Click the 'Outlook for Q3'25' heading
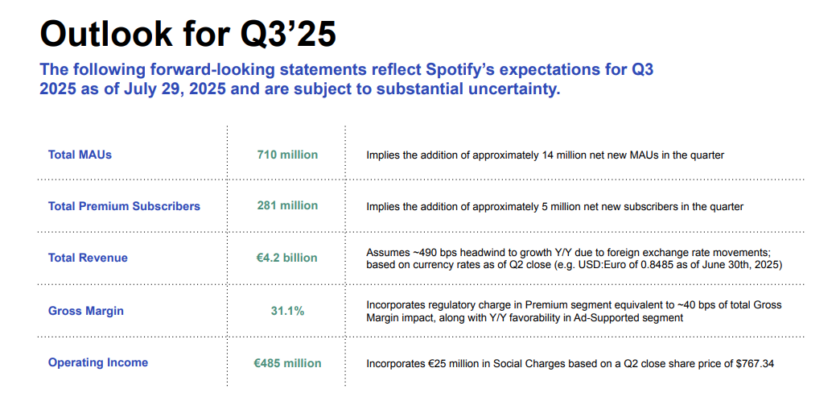Screen dimensions: 836x401 [188, 34]
